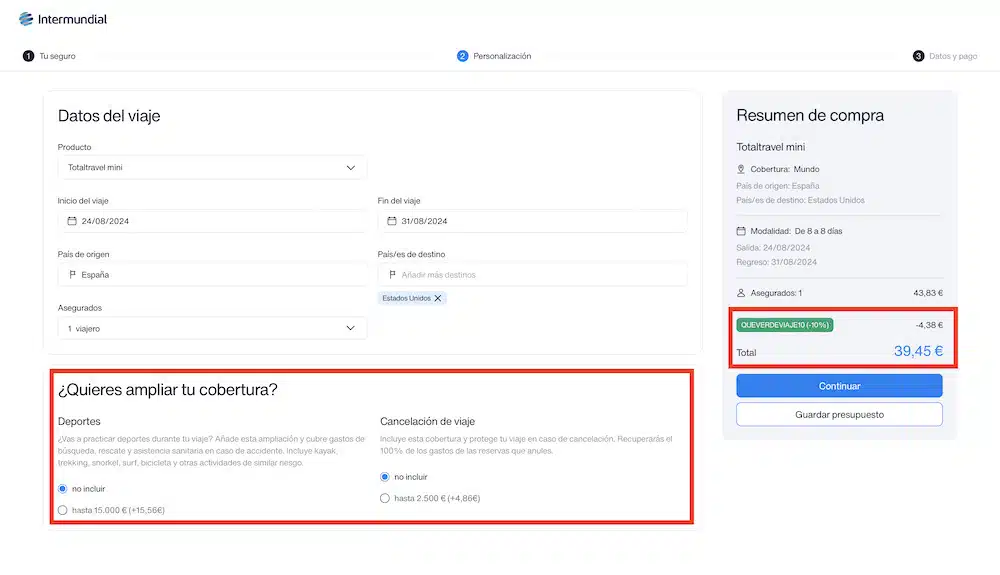Viewport: 1000px width, 575px height.
Task: Choose 'no incluir' for Cancelación de viaje
Action: point(385,477)
